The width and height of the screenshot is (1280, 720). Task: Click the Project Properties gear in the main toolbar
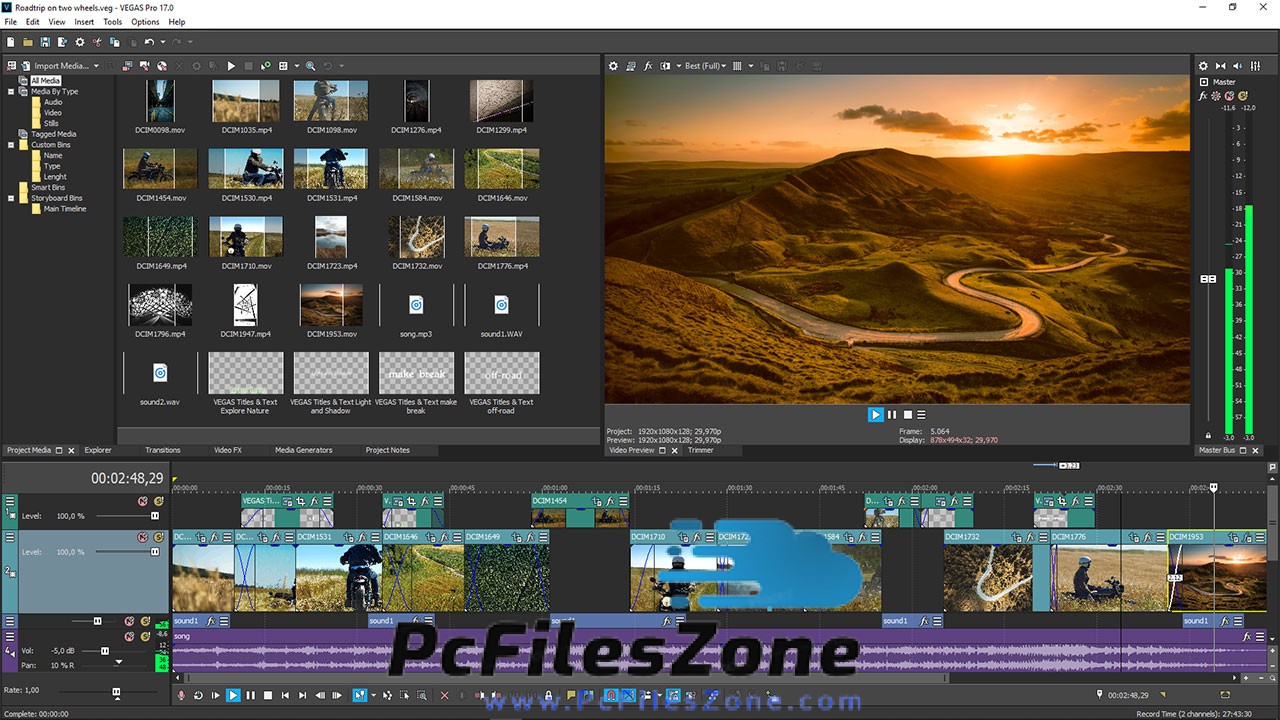click(79, 42)
